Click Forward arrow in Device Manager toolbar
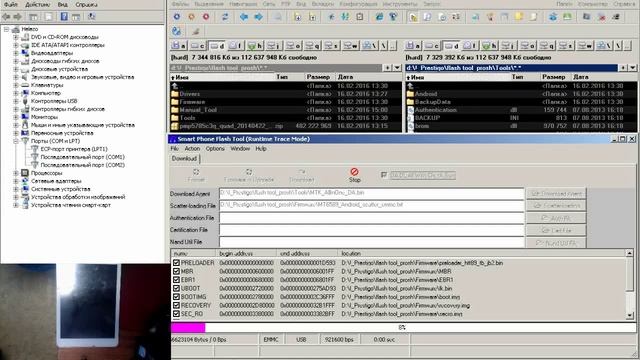This screenshot has width=640, height=360. tap(18, 17)
